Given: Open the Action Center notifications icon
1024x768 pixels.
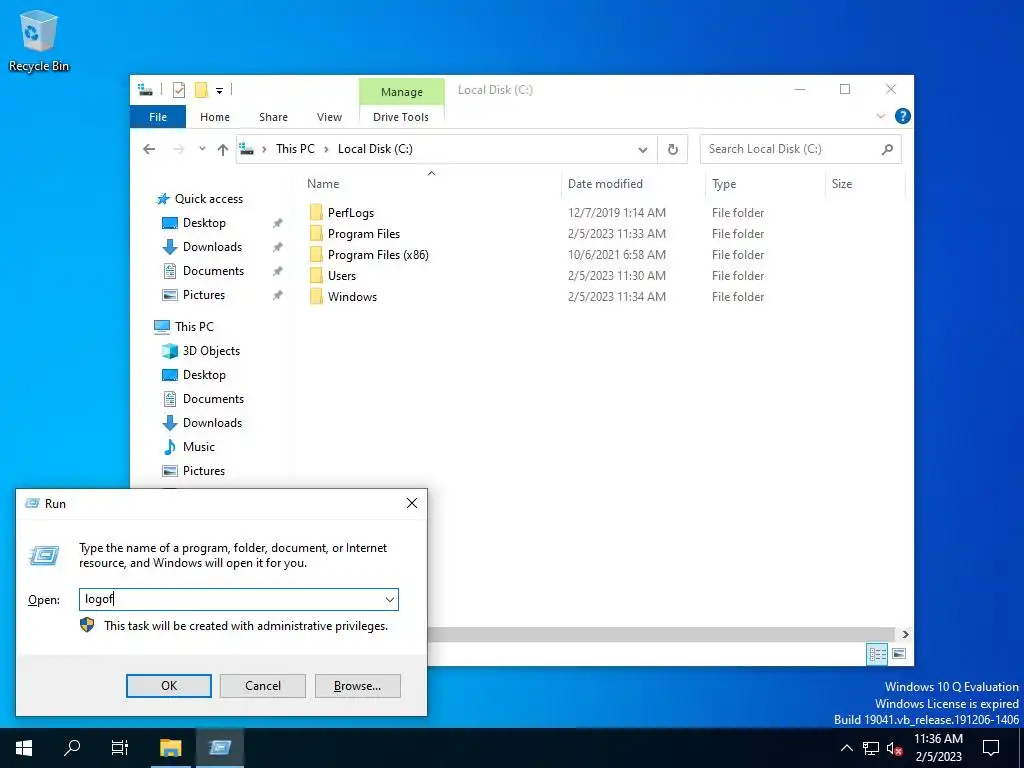Looking at the screenshot, I should [x=991, y=748].
